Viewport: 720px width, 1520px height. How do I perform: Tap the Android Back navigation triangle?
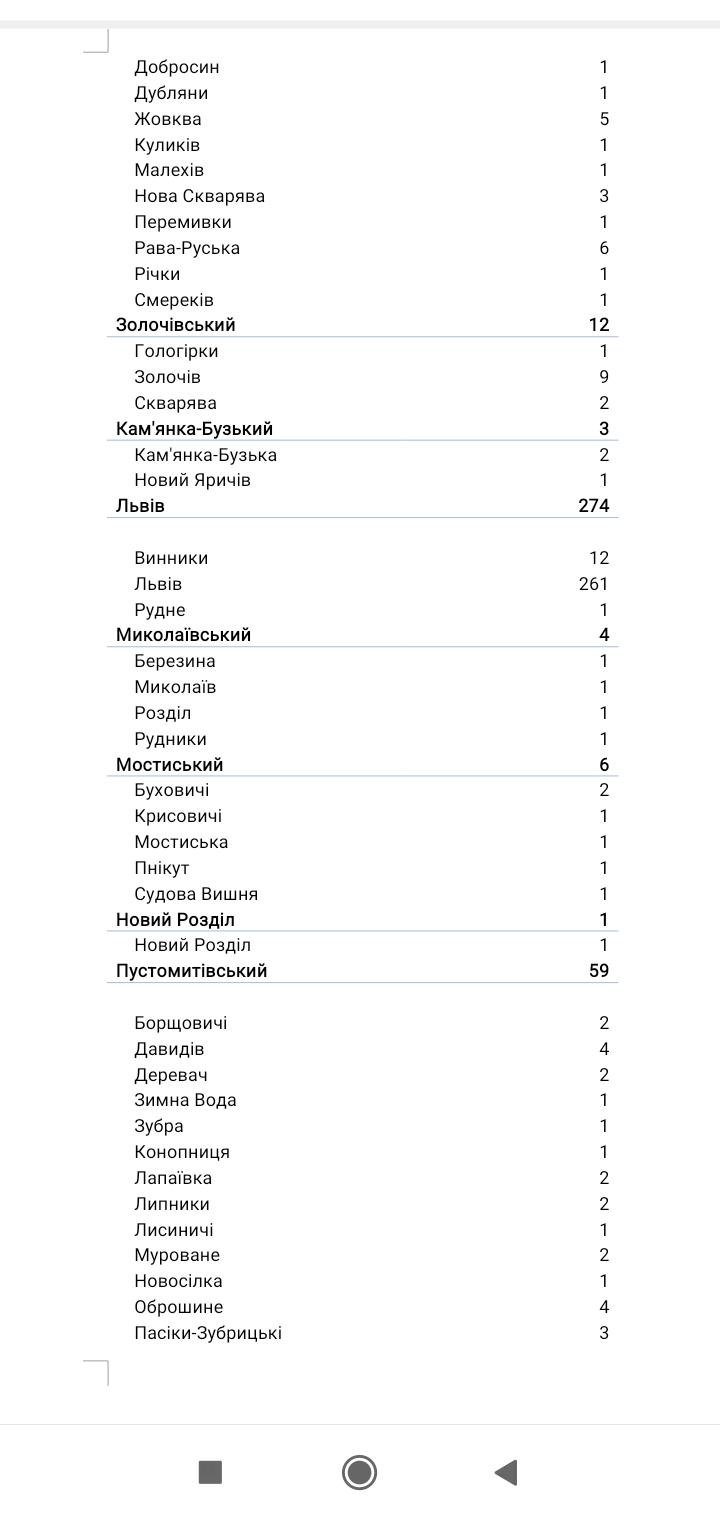click(x=506, y=1472)
